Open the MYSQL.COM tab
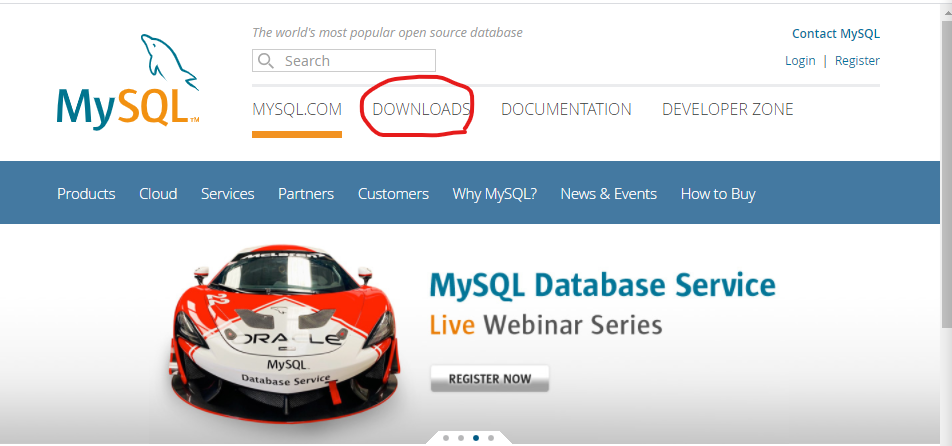Screen dimensions: 952x446 coord(297,110)
